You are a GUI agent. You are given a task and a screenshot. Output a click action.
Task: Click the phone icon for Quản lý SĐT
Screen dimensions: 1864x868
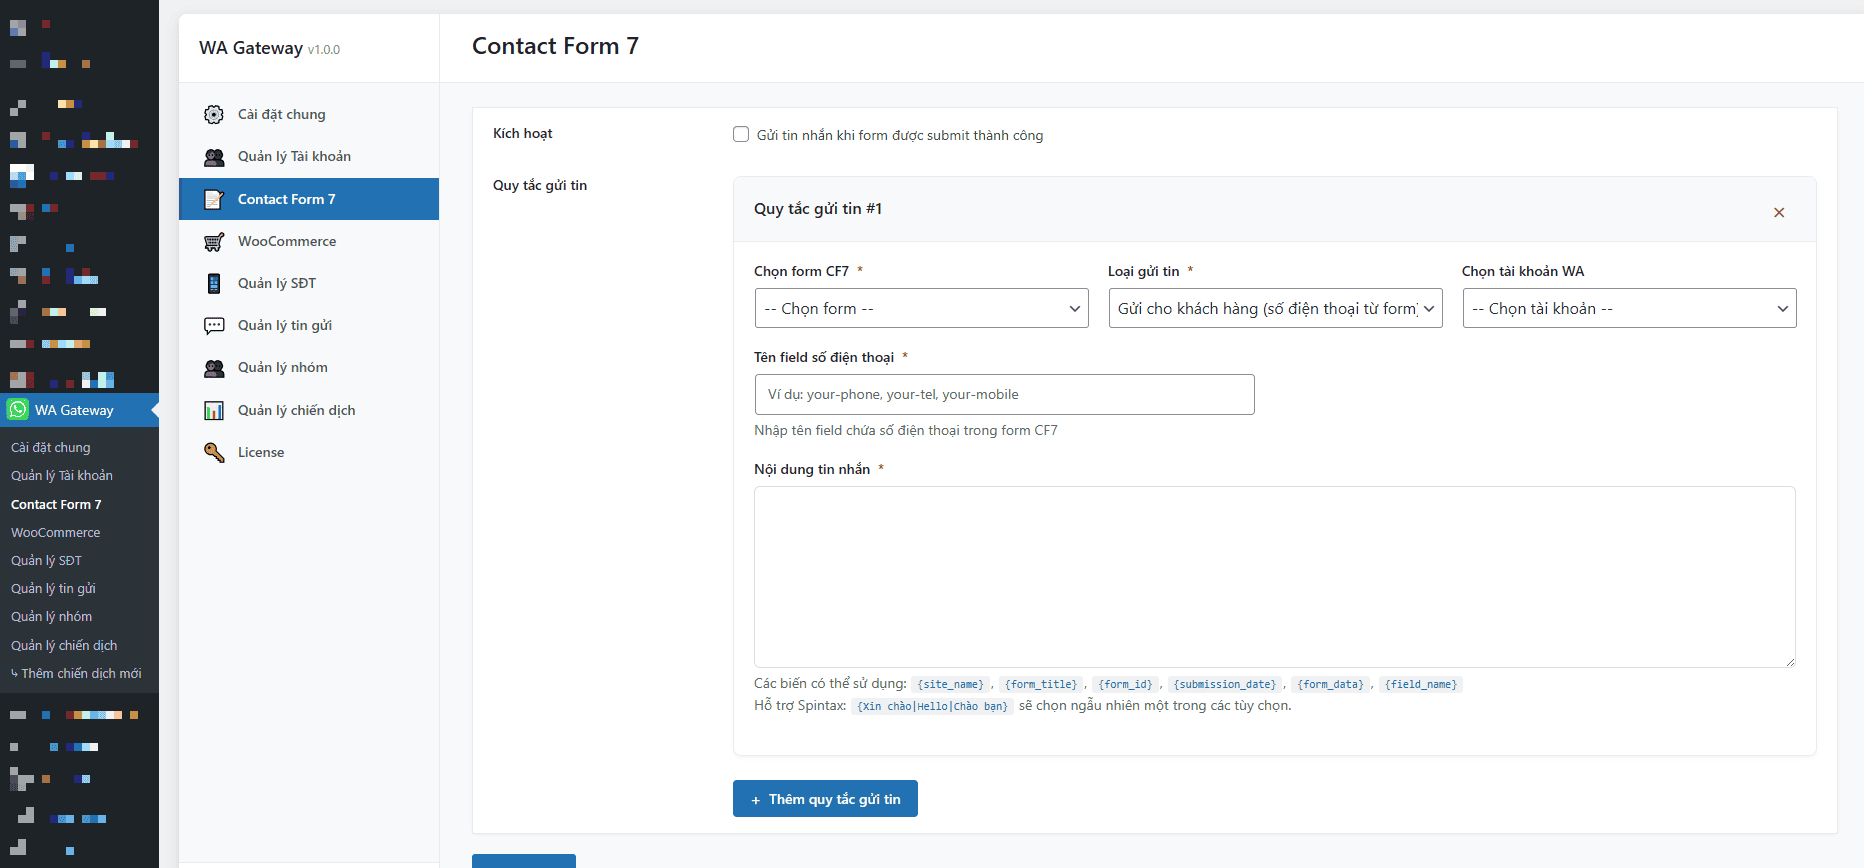tap(214, 284)
